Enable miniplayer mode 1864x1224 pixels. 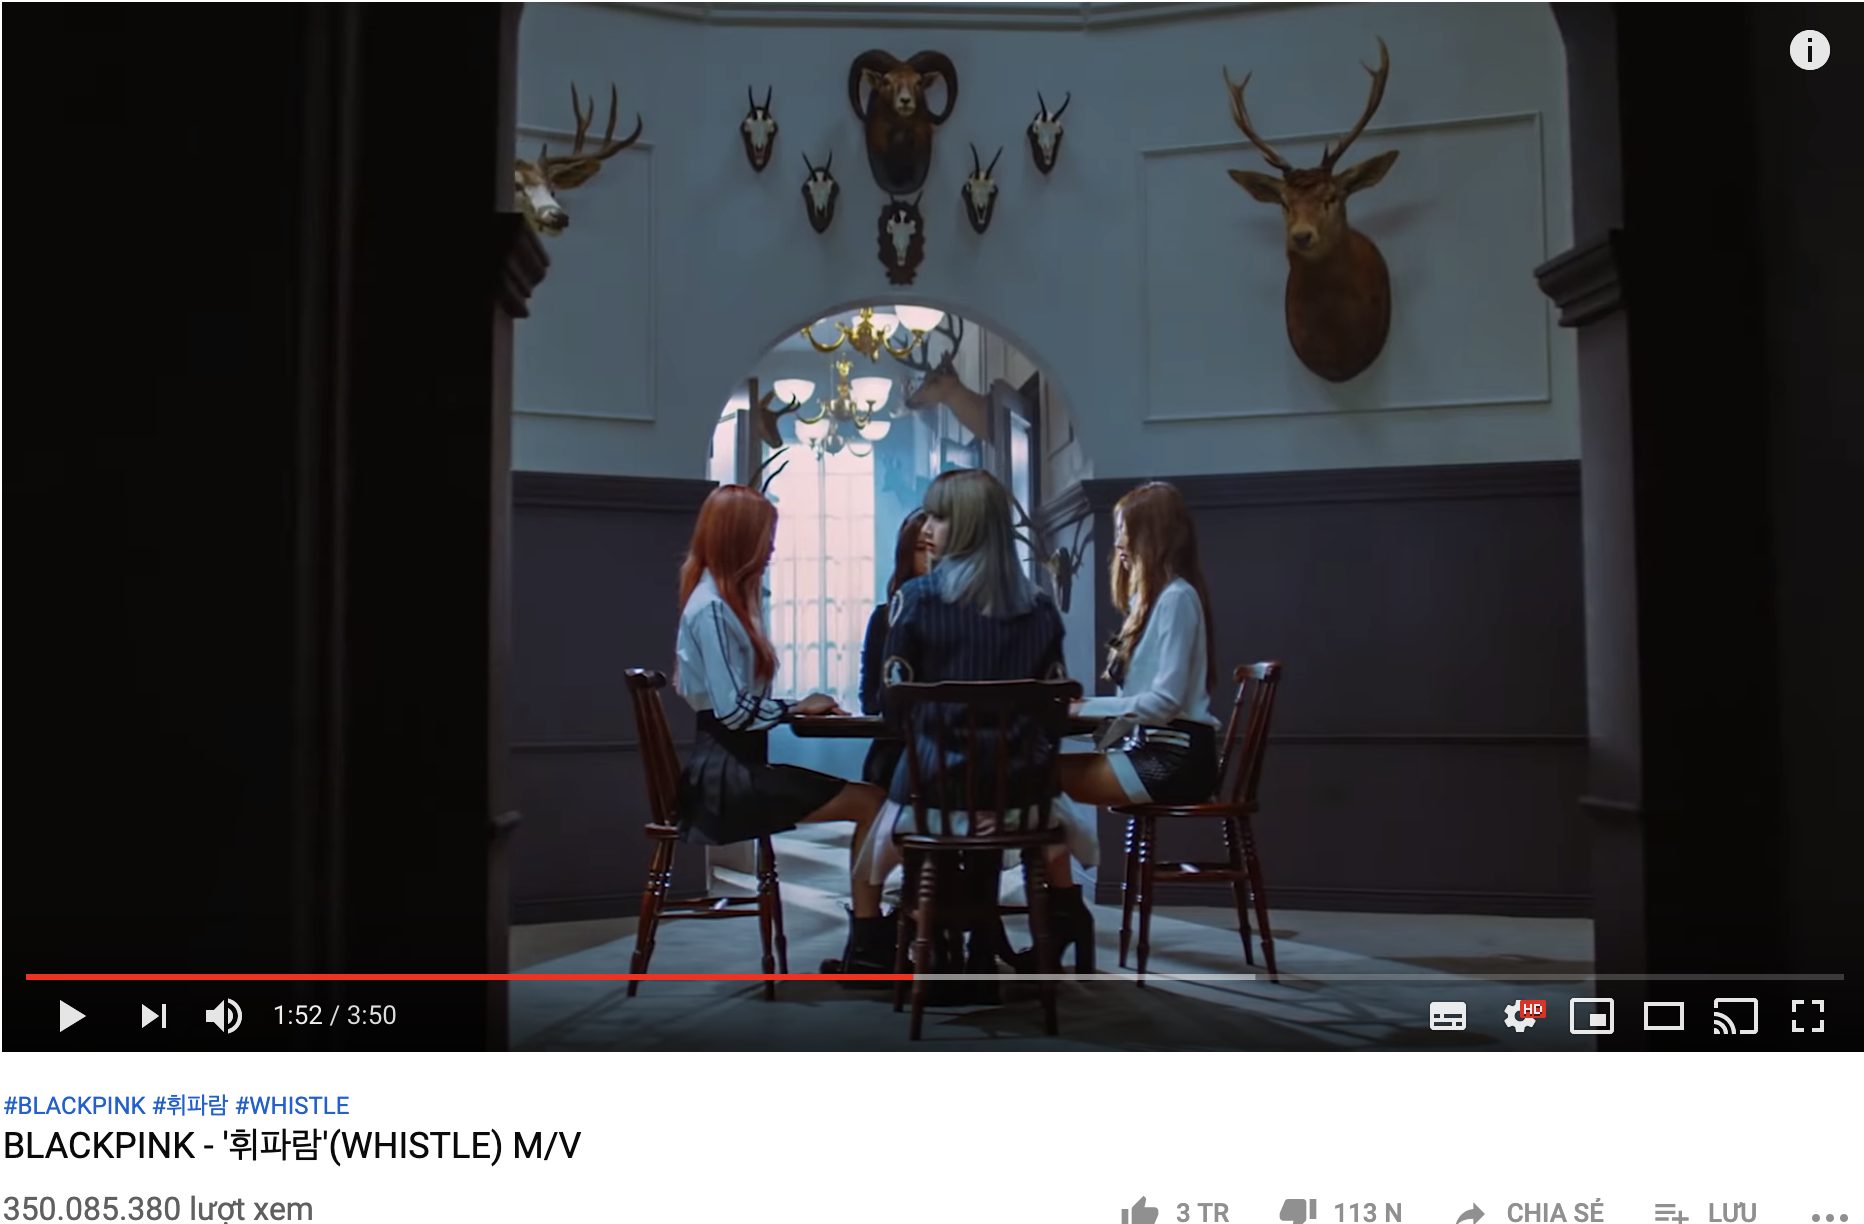pos(1592,1016)
